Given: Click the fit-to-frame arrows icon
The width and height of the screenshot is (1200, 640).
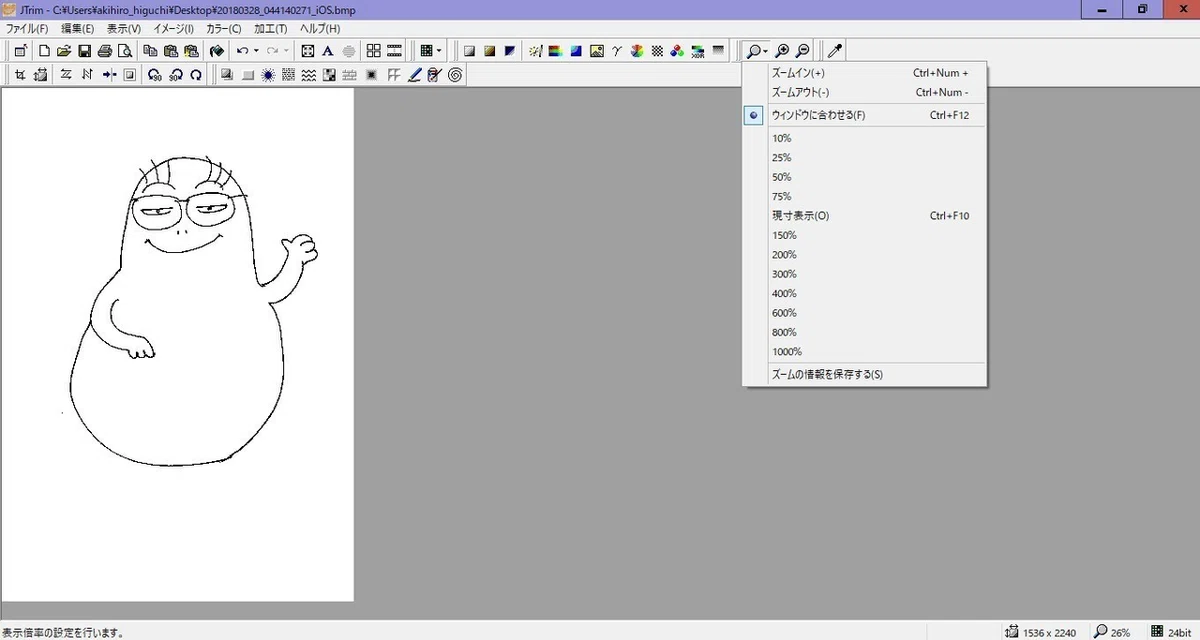Looking at the screenshot, I should coord(307,51).
